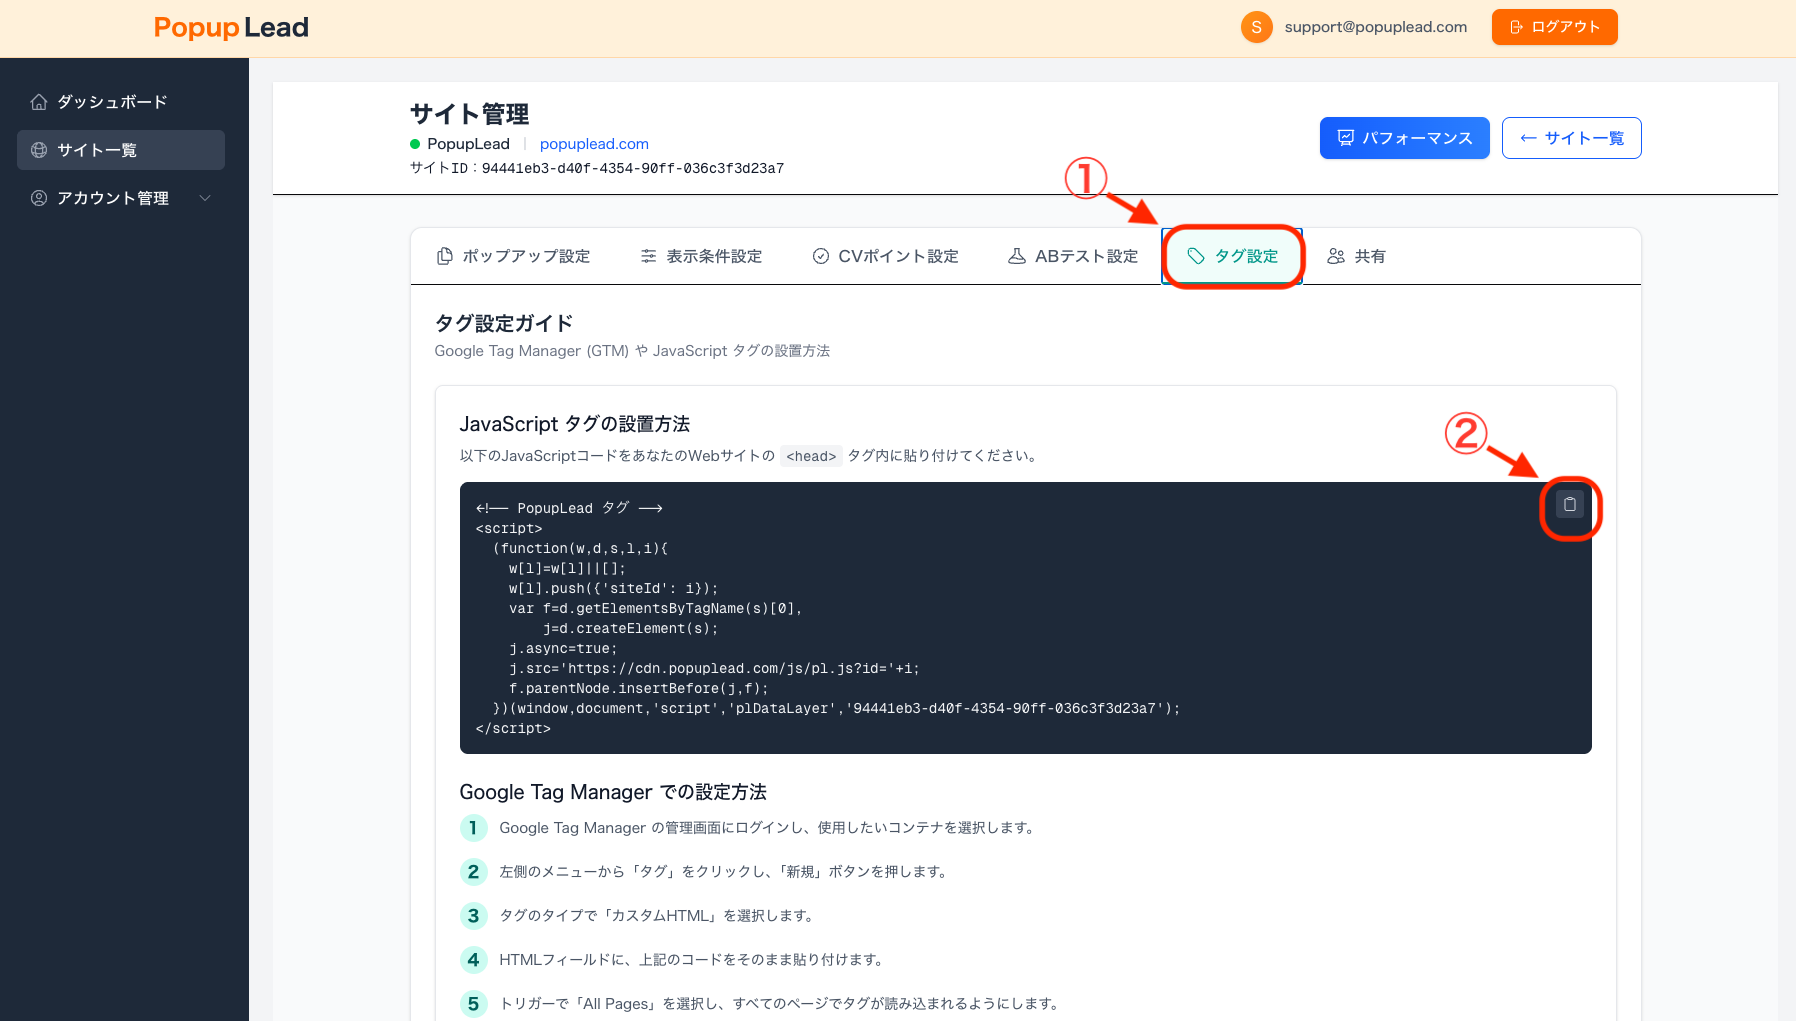
Task: Click the checkmark icon on CVポイント設定 tab
Action: pos(820,256)
